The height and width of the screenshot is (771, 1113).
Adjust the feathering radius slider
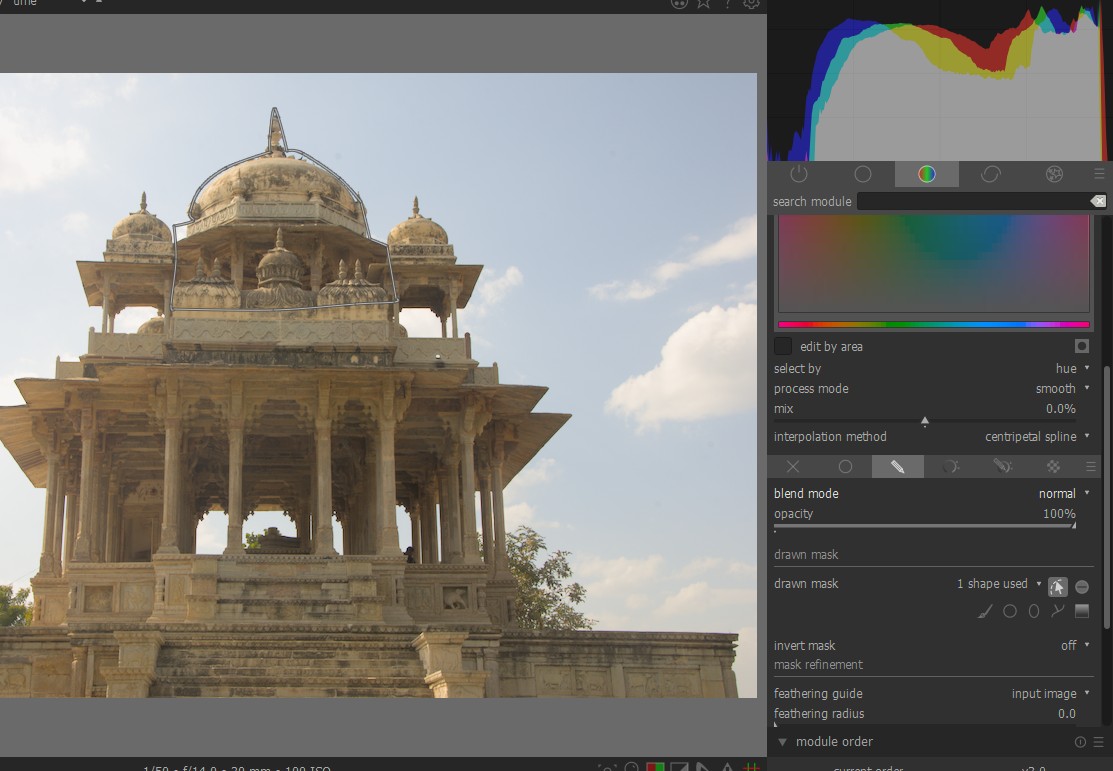coord(925,723)
